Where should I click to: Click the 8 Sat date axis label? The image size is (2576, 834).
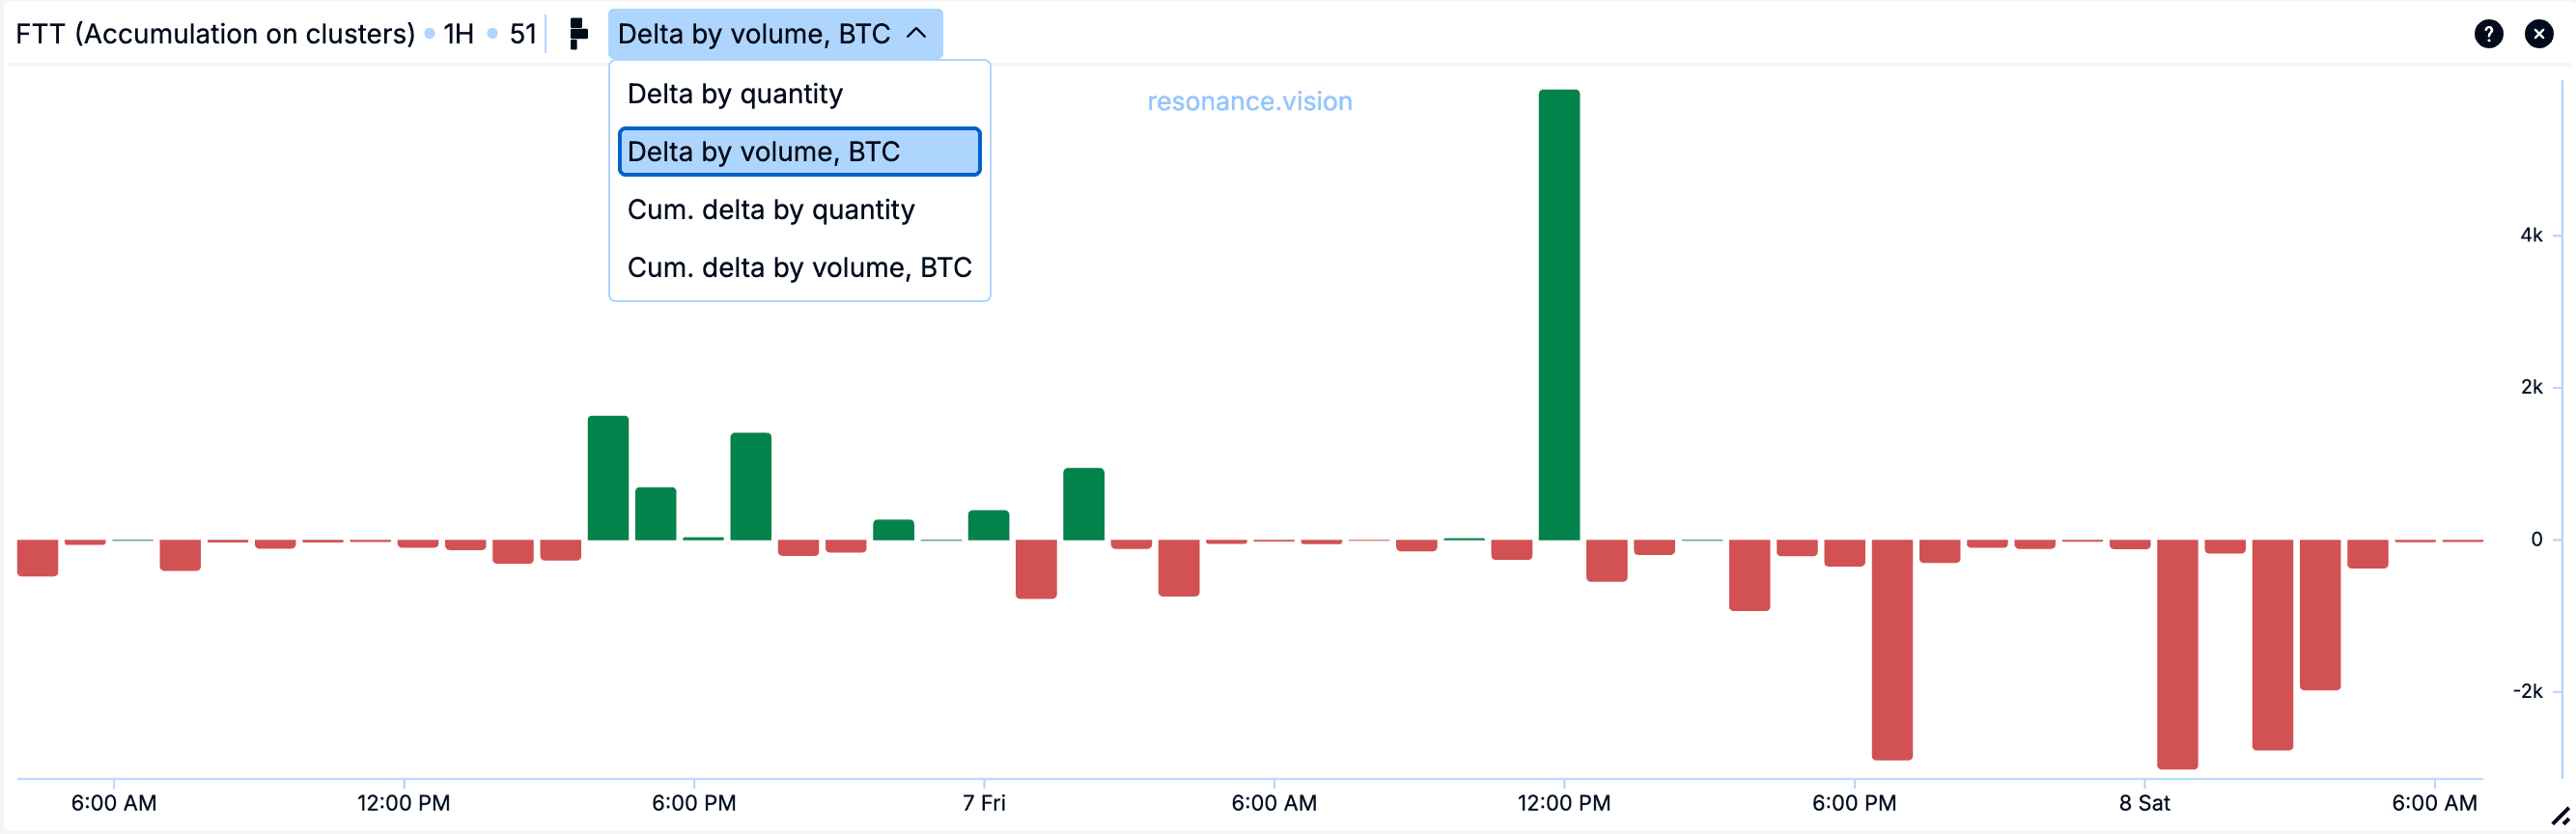2144,803
